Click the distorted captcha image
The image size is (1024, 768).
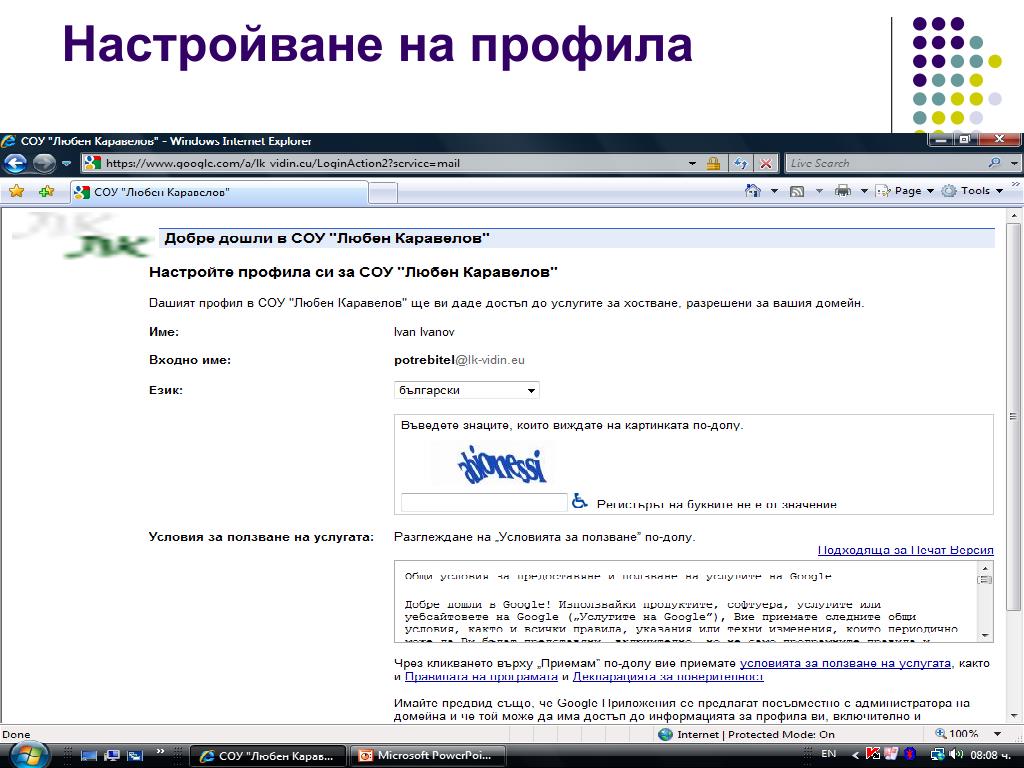502,465
